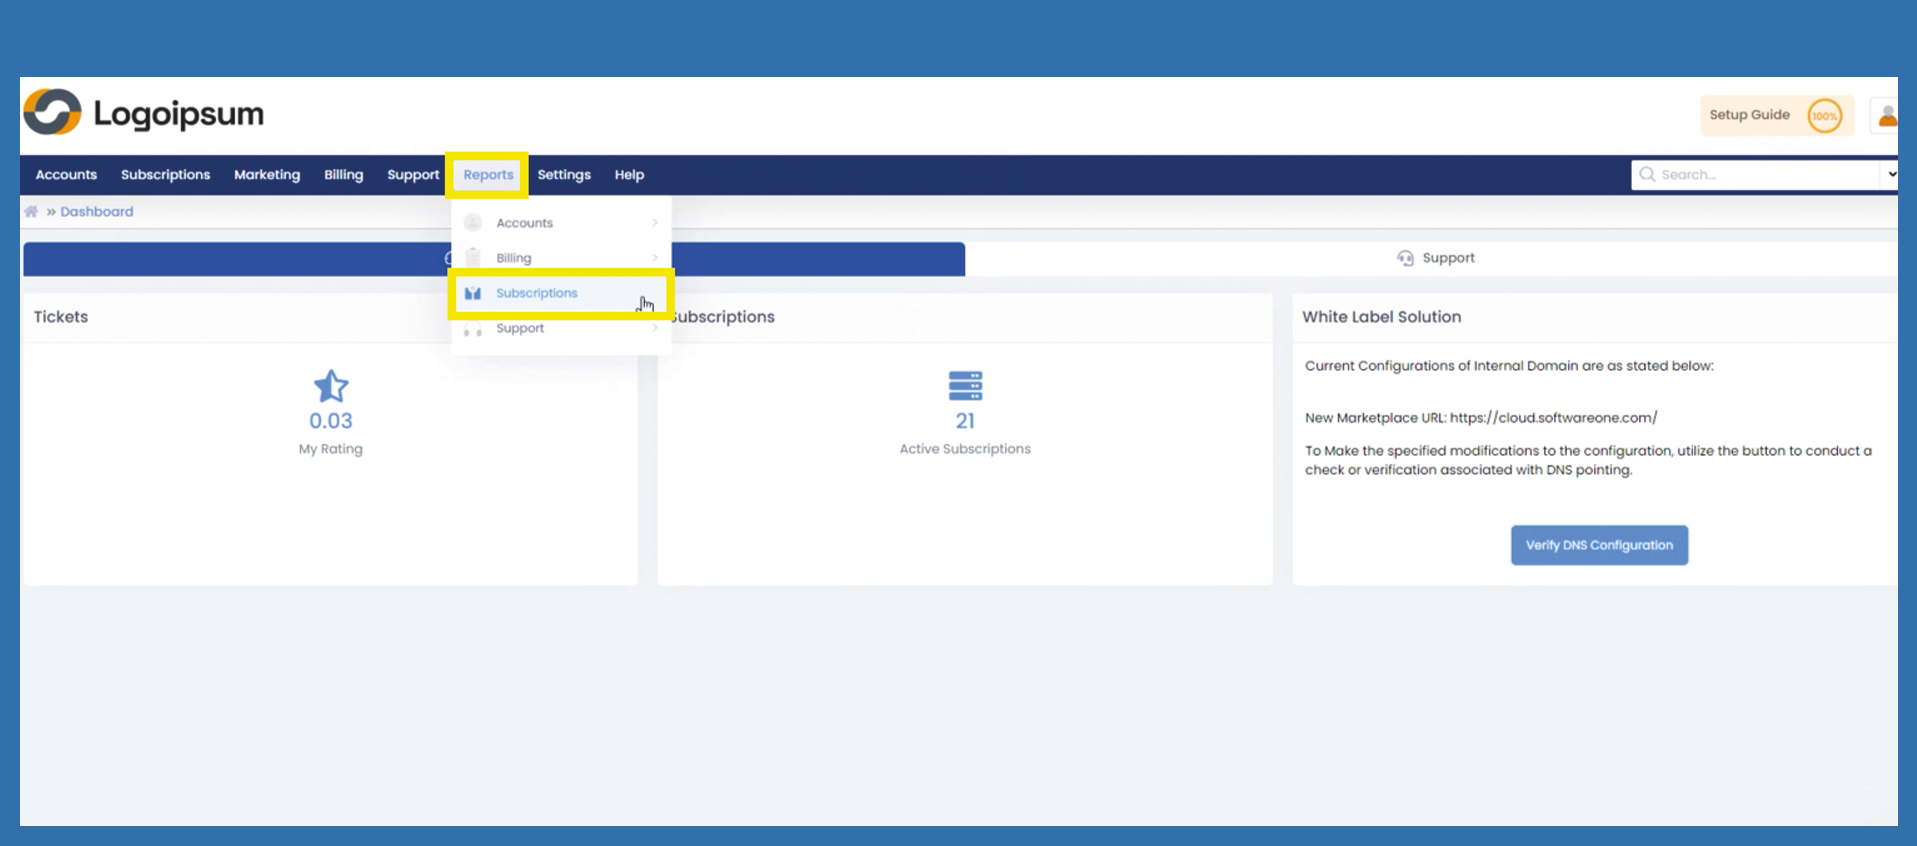
Task: Open the Reports menu
Action: tap(488, 175)
